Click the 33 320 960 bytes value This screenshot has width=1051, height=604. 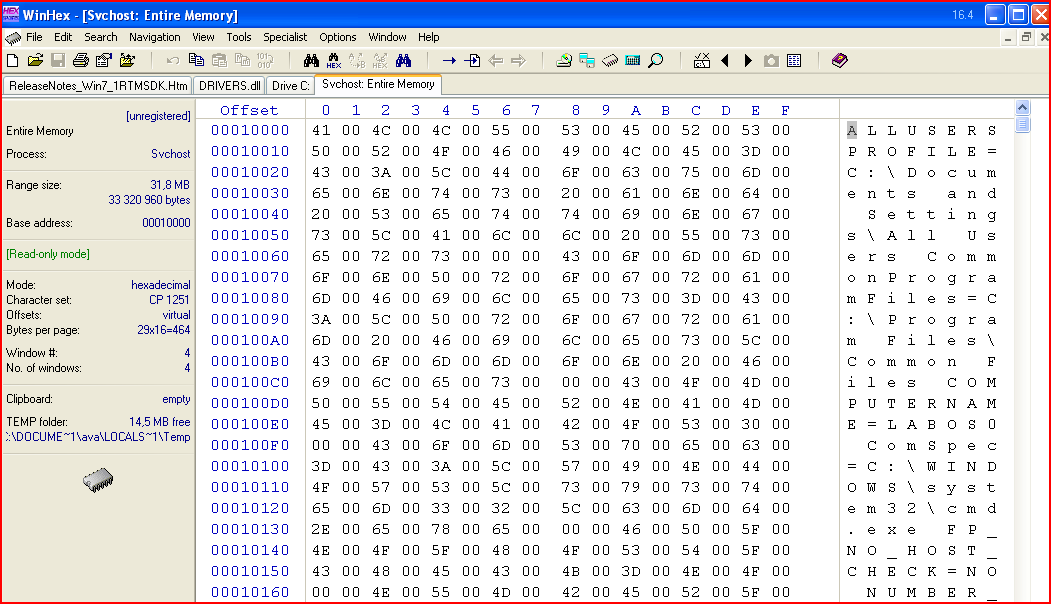(x=149, y=200)
